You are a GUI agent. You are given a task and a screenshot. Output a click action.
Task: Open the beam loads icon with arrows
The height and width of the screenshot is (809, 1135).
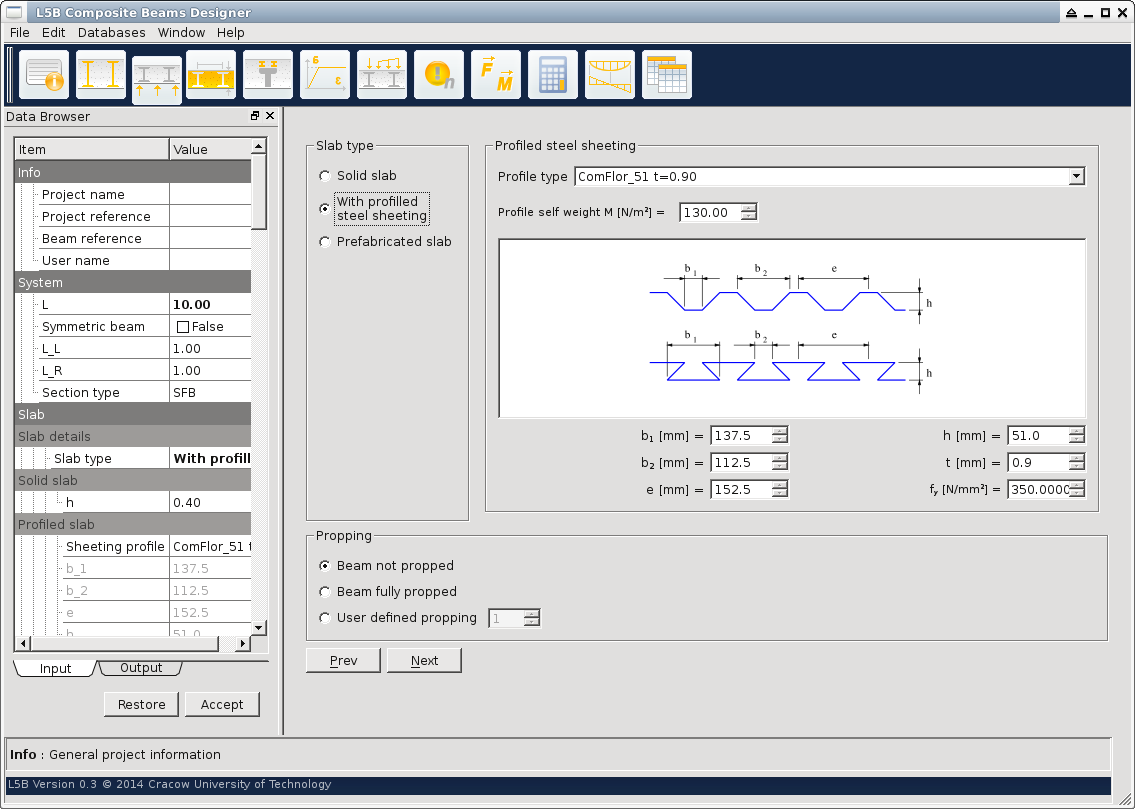point(382,75)
